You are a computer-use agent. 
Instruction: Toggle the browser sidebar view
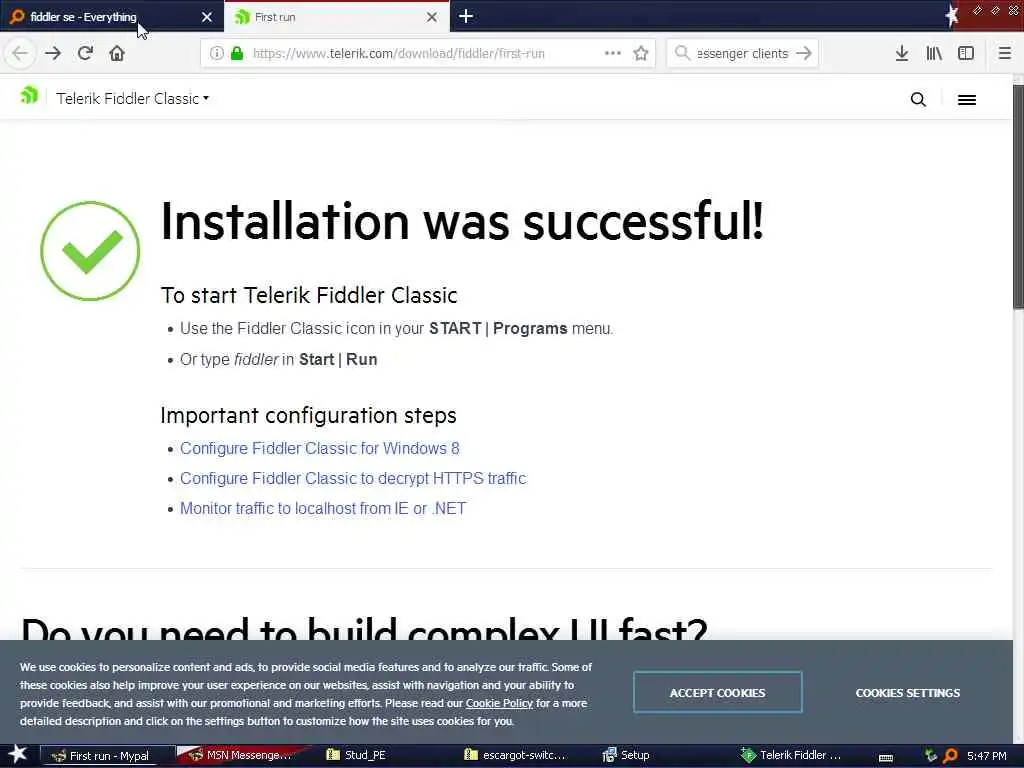tap(966, 54)
